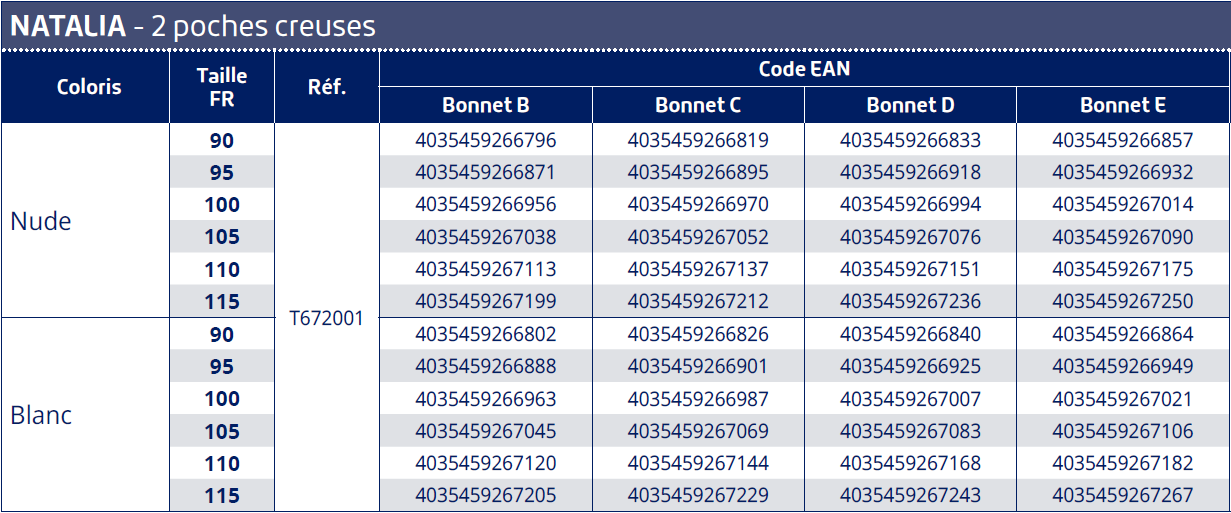Click the Taille FR column header
The height and width of the screenshot is (513, 1231).
click(x=222, y=87)
